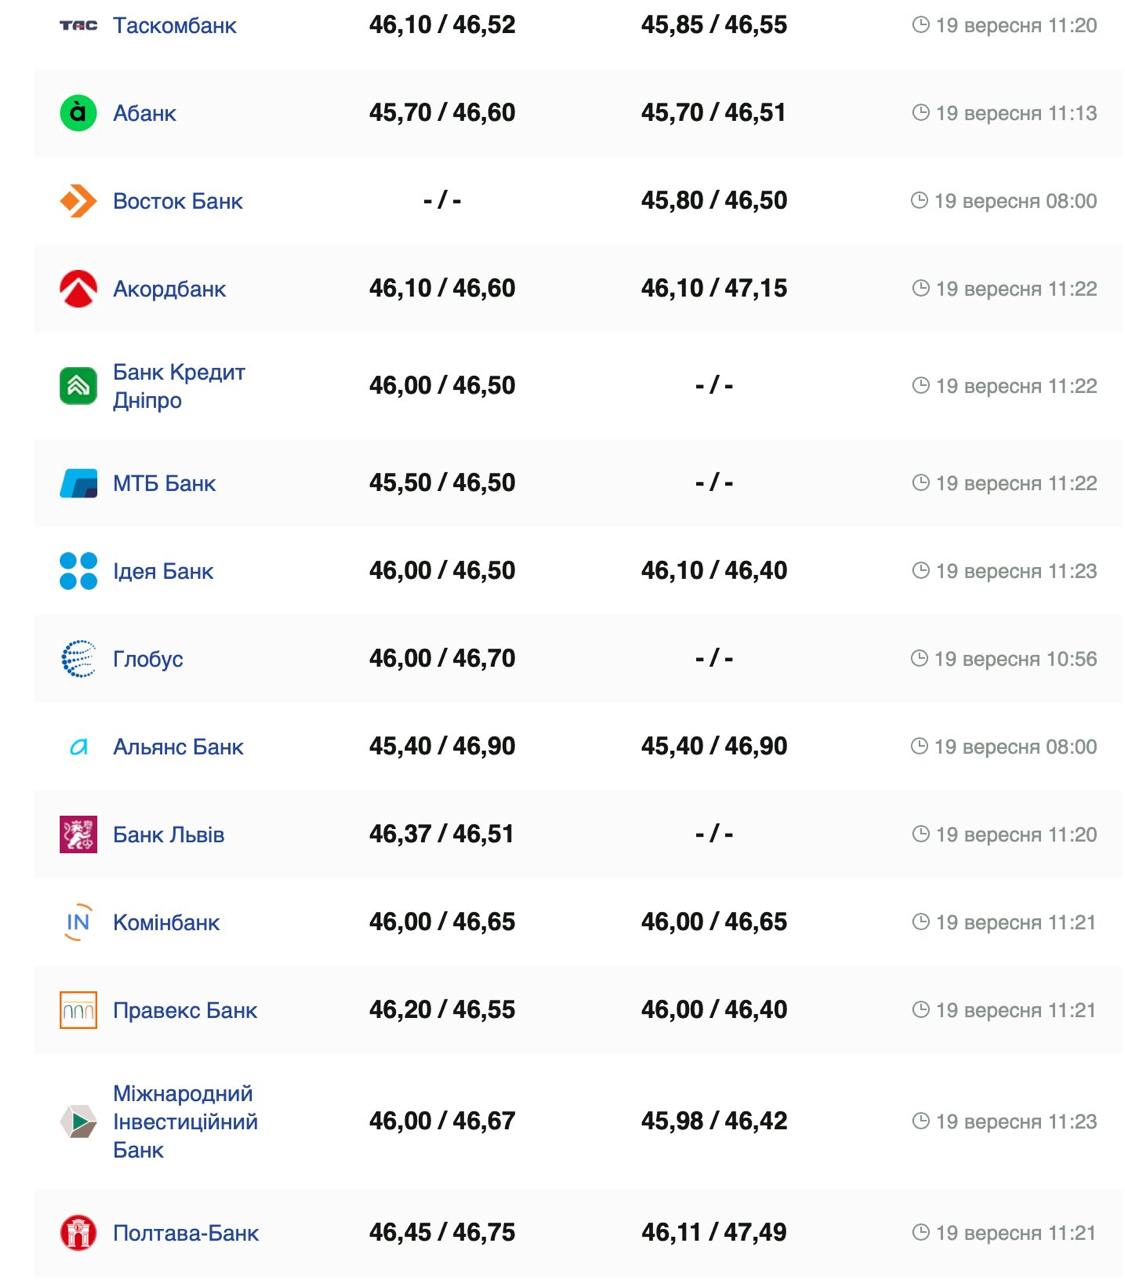Click the Банк Львів lion crest logo
The width and height of the screenshot is (1125, 1280).
[78, 834]
